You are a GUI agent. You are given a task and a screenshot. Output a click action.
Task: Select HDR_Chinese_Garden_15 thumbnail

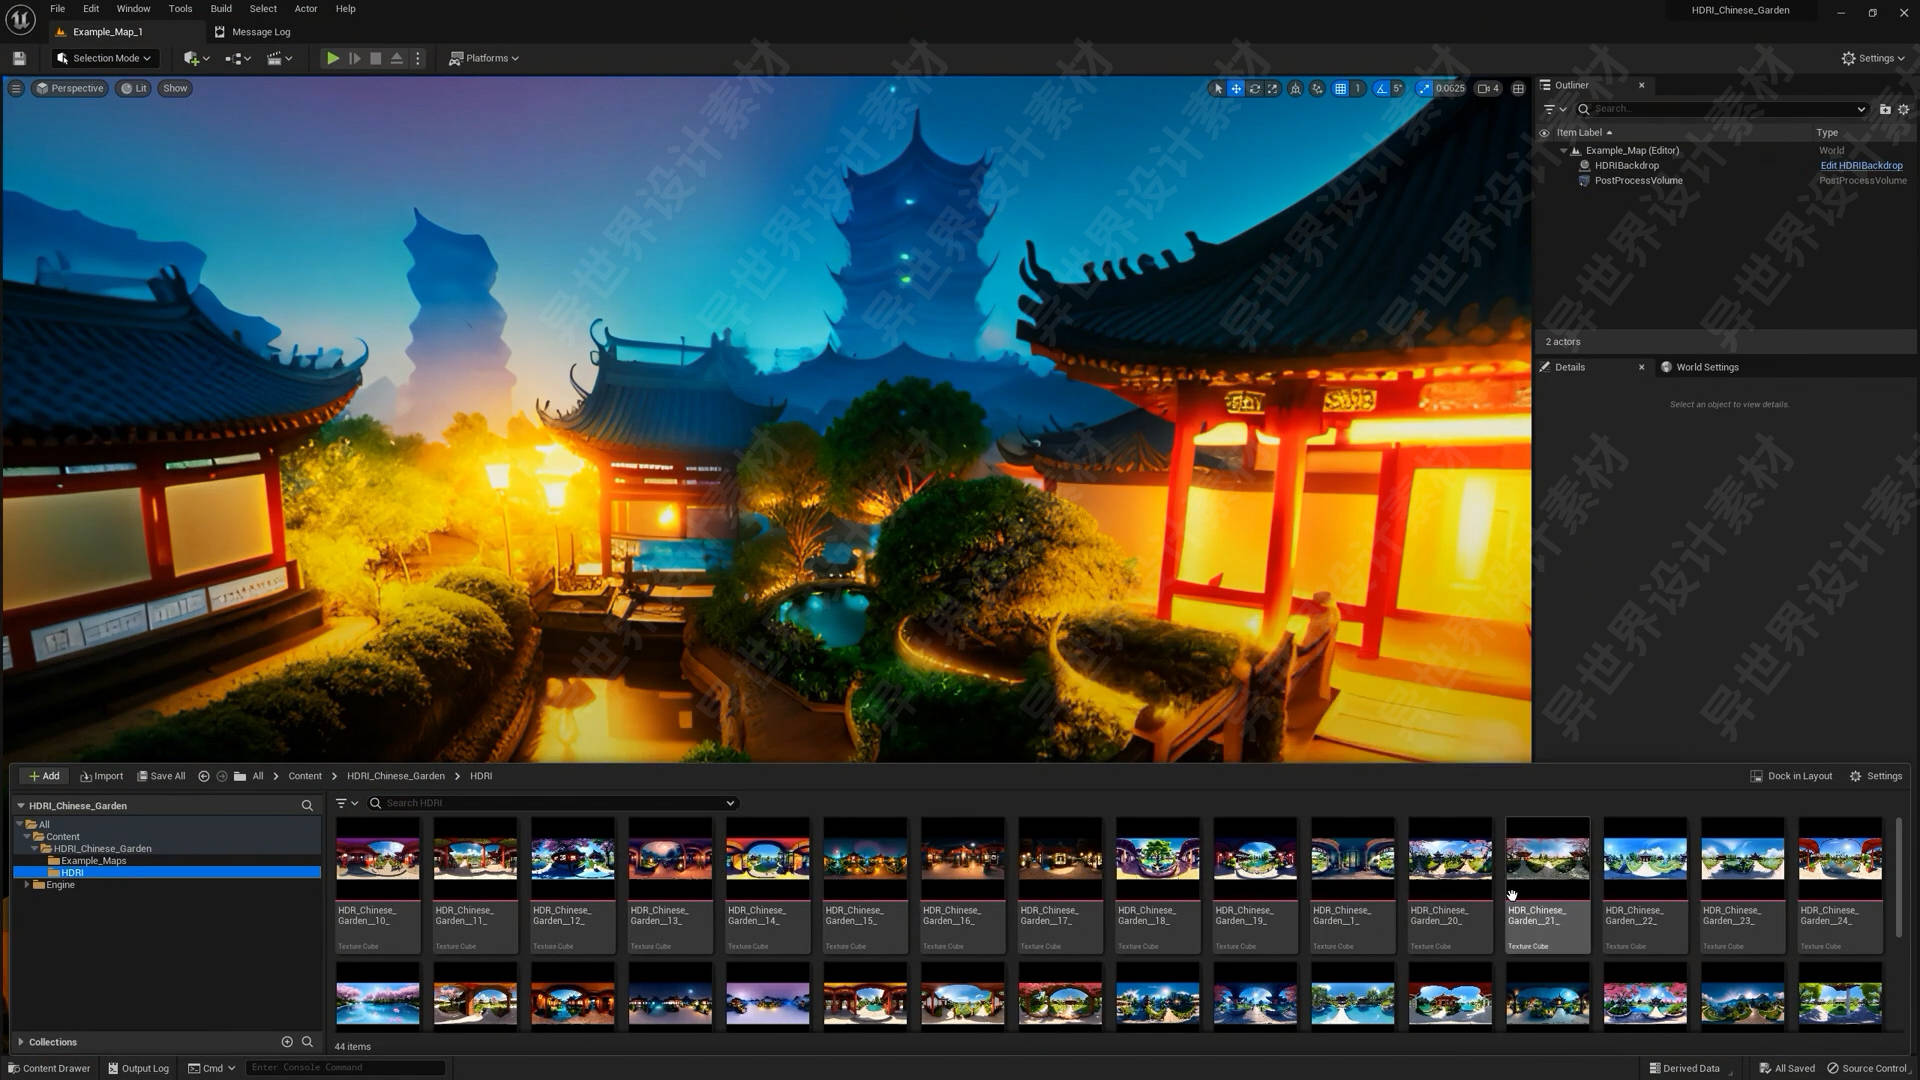[x=865, y=859]
